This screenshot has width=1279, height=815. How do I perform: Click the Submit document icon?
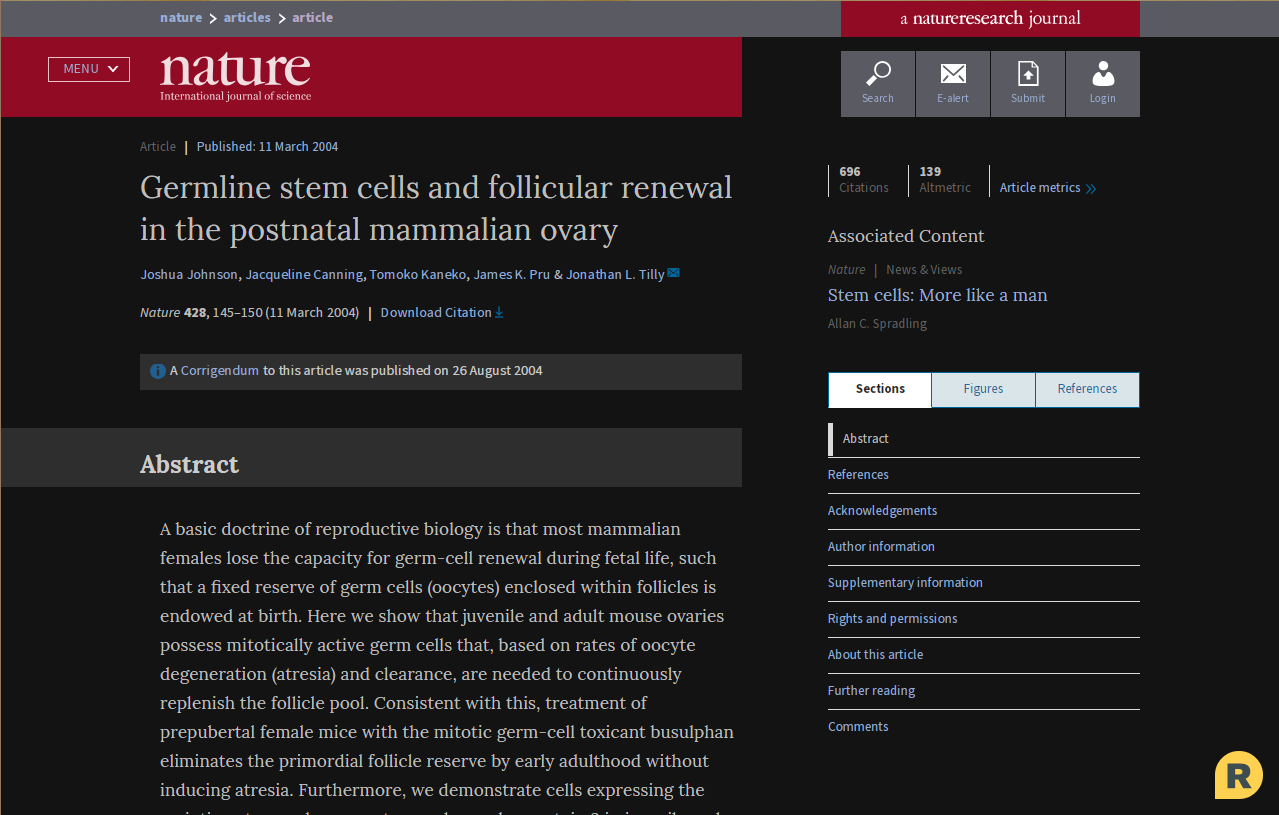coord(1028,75)
